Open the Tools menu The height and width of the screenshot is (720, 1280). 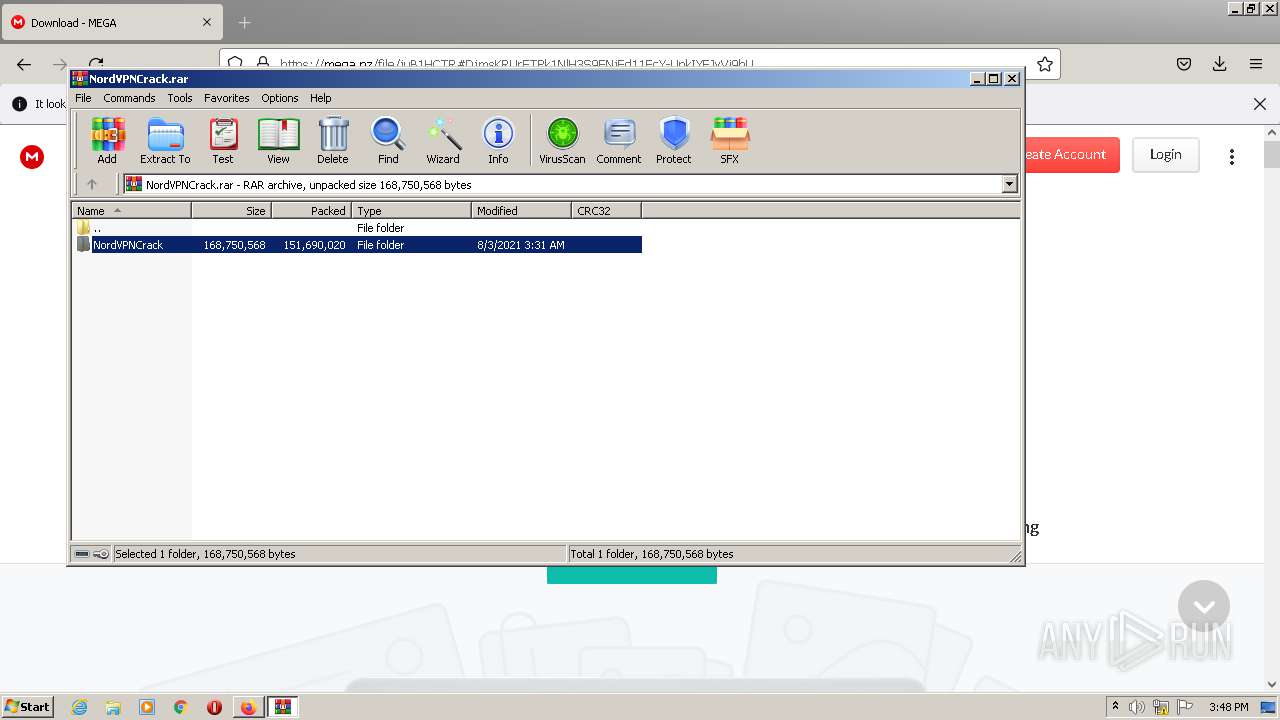coord(180,98)
